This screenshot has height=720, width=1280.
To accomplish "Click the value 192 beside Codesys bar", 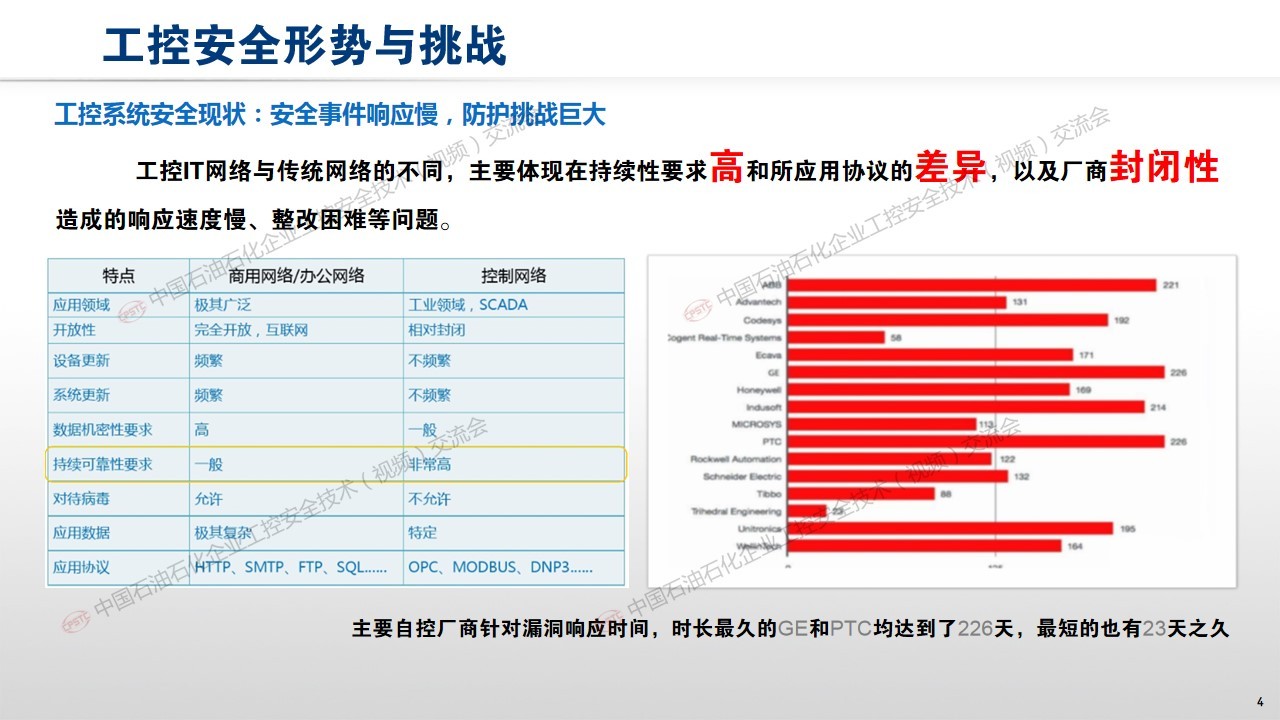I will point(1121,320).
